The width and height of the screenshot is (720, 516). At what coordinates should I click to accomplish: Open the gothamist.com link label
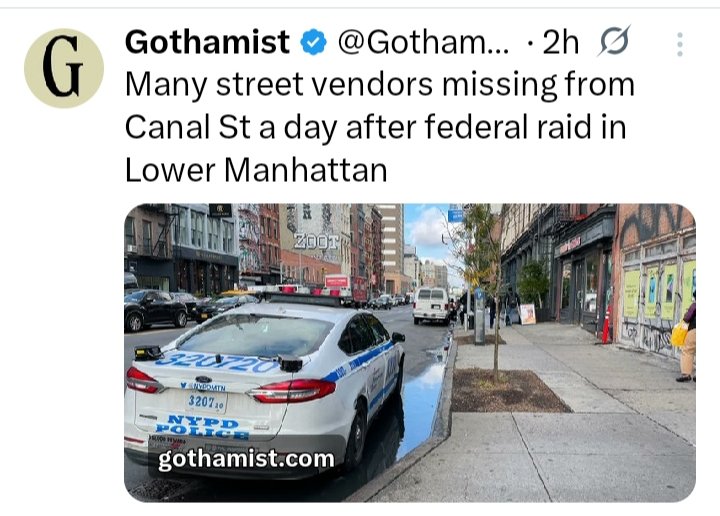[246, 459]
